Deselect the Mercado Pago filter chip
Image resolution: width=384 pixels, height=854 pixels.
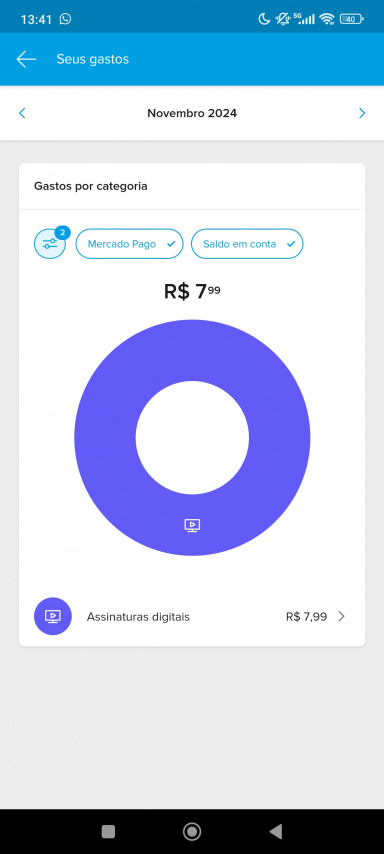(x=130, y=244)
